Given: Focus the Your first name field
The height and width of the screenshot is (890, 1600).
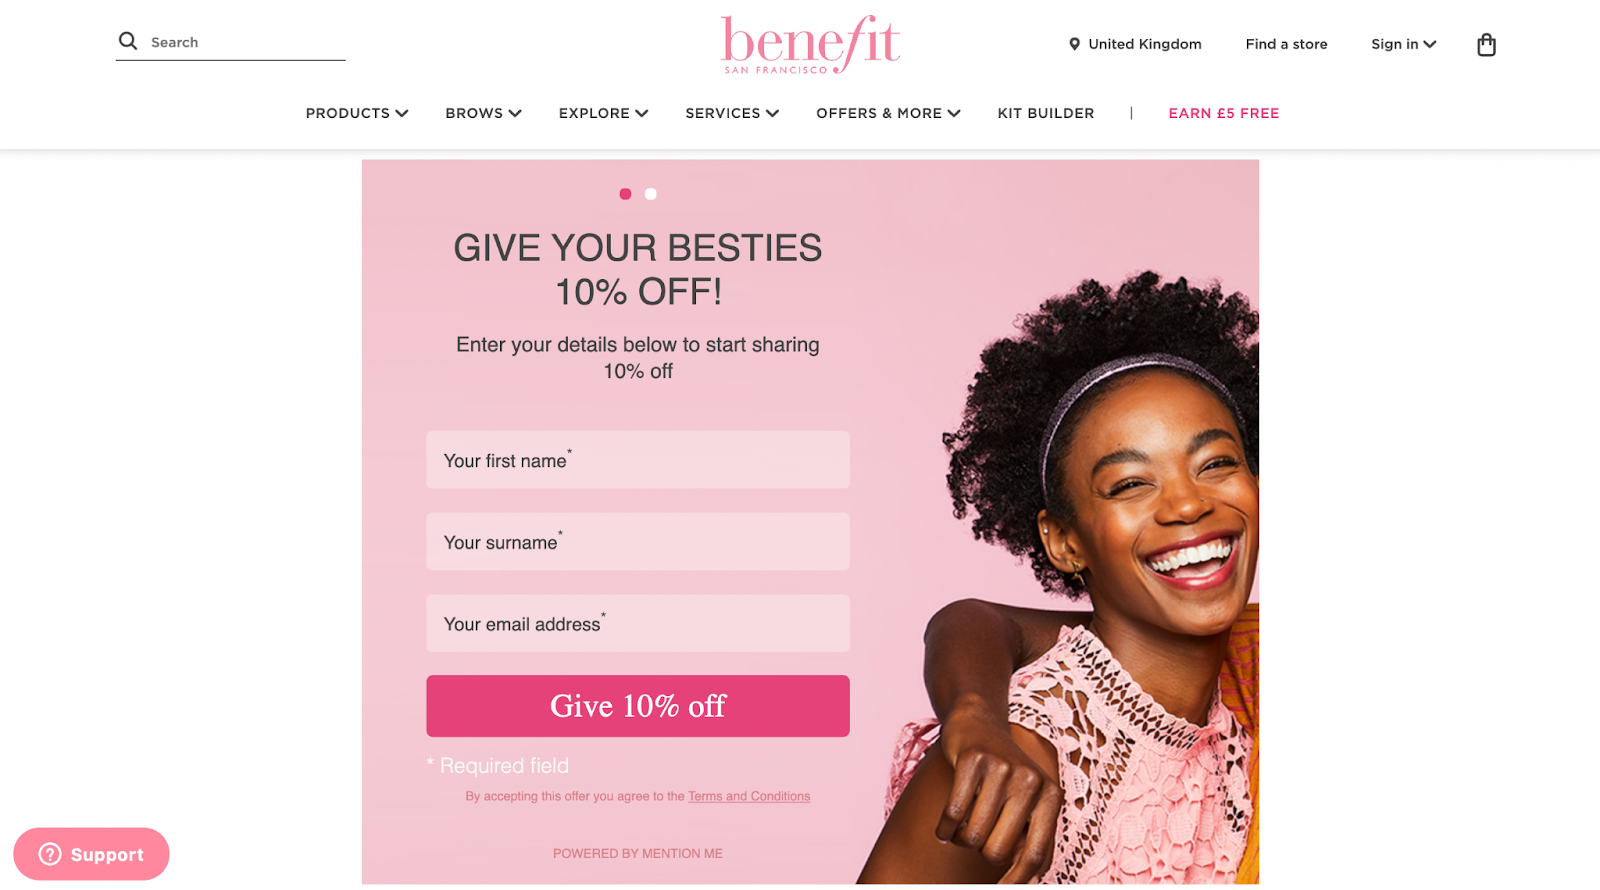Looking at the screenshot, I should (x=638, y=460).
